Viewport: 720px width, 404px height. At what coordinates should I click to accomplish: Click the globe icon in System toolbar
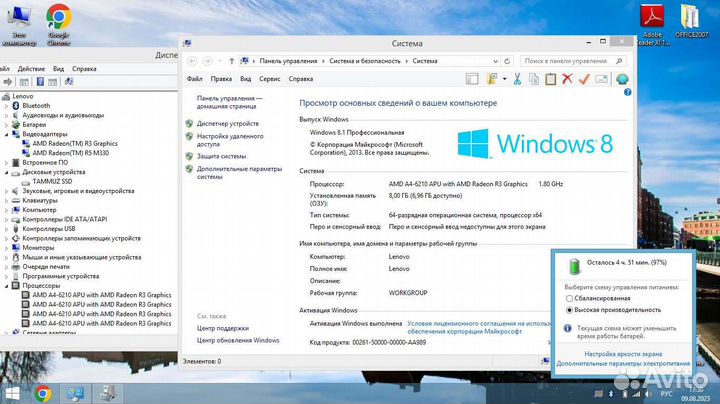tap(622, 79)
